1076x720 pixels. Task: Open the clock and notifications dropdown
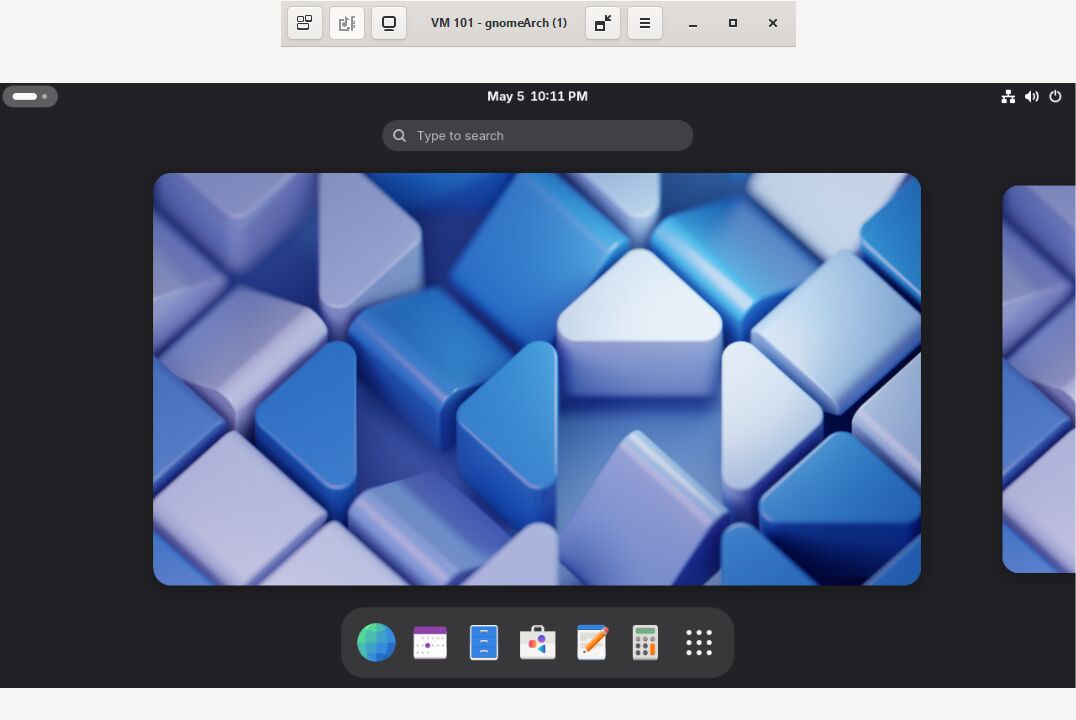(537, 96)
